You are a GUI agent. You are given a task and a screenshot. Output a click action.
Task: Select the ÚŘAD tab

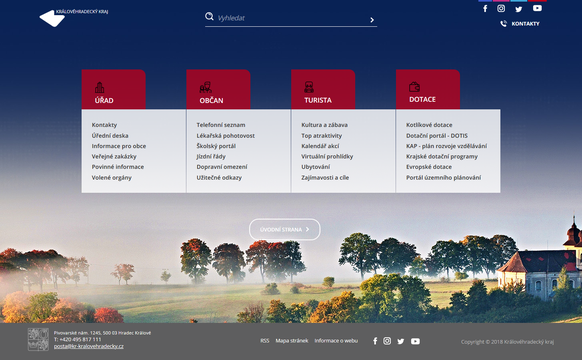pyautogui.click(x=114, y=89)
